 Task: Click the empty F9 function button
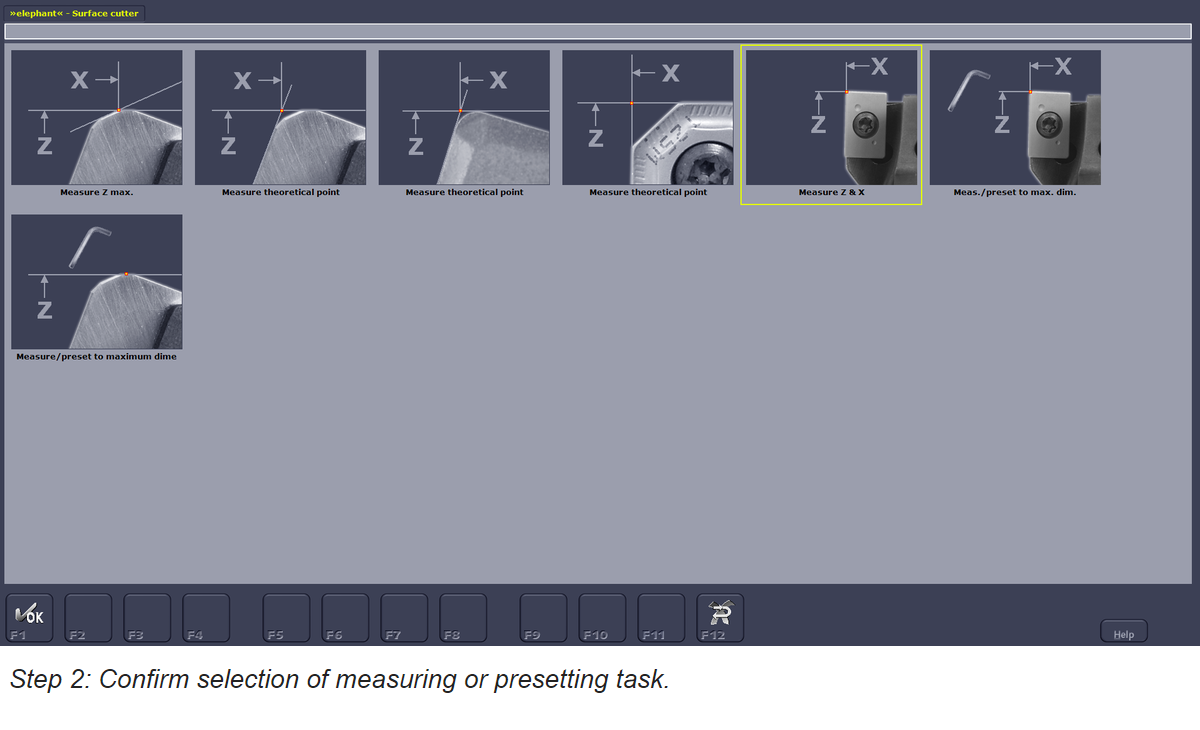(x=543, y=616)
